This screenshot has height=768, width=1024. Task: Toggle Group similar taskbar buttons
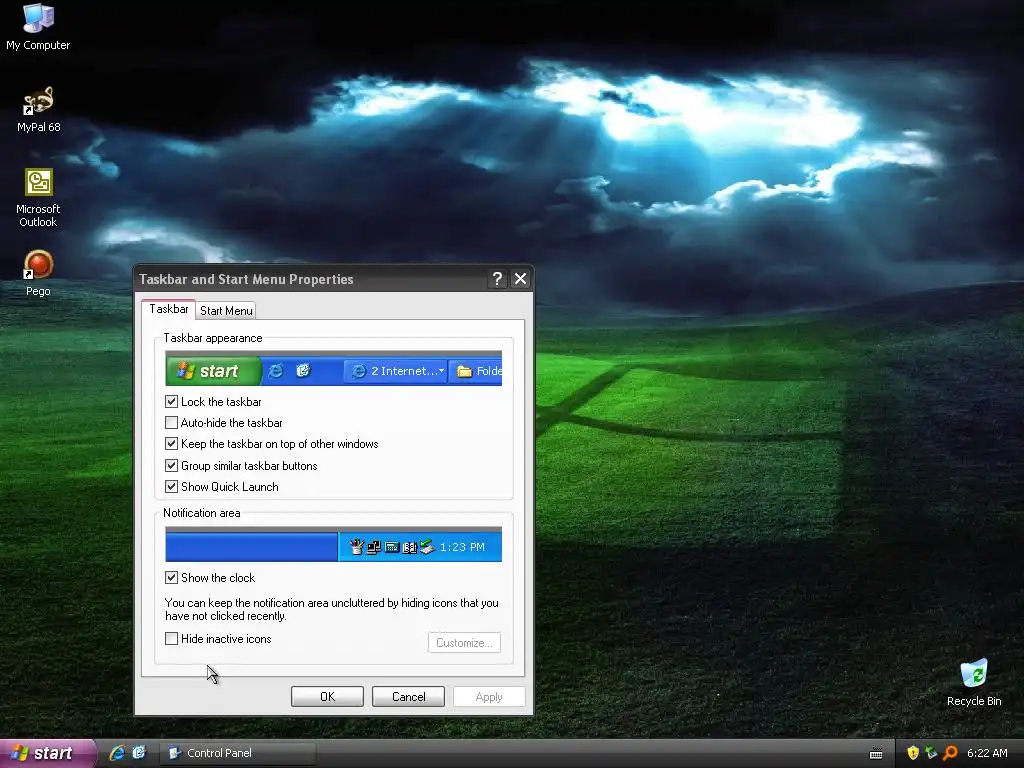click(171, 466)
